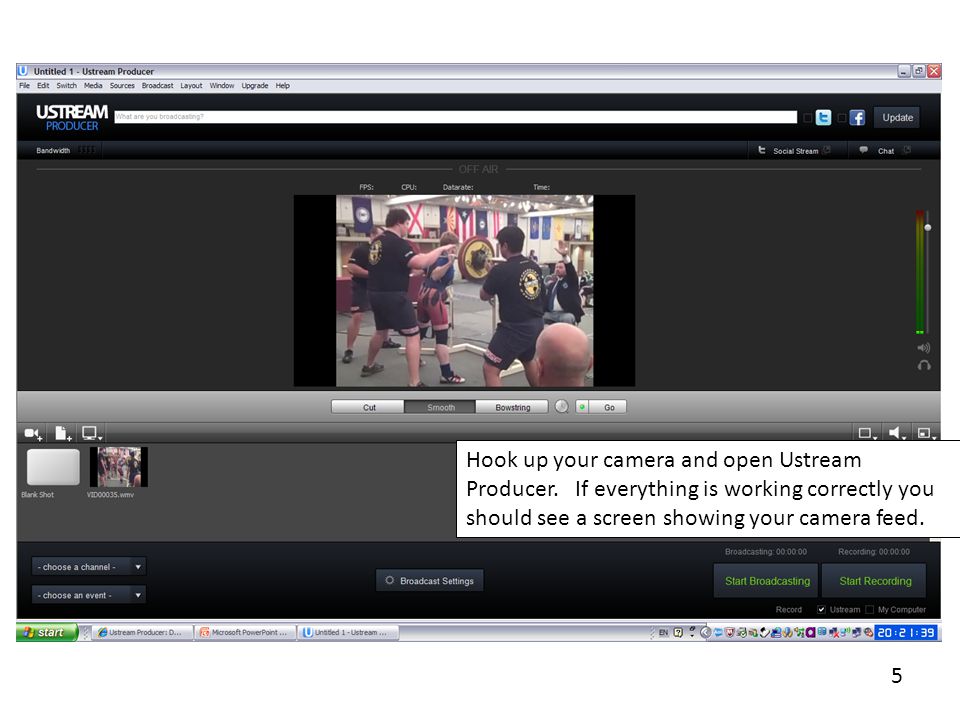Open the choose an event dropdown
This screenshot has width=960, height=720.
coord(89,595)
